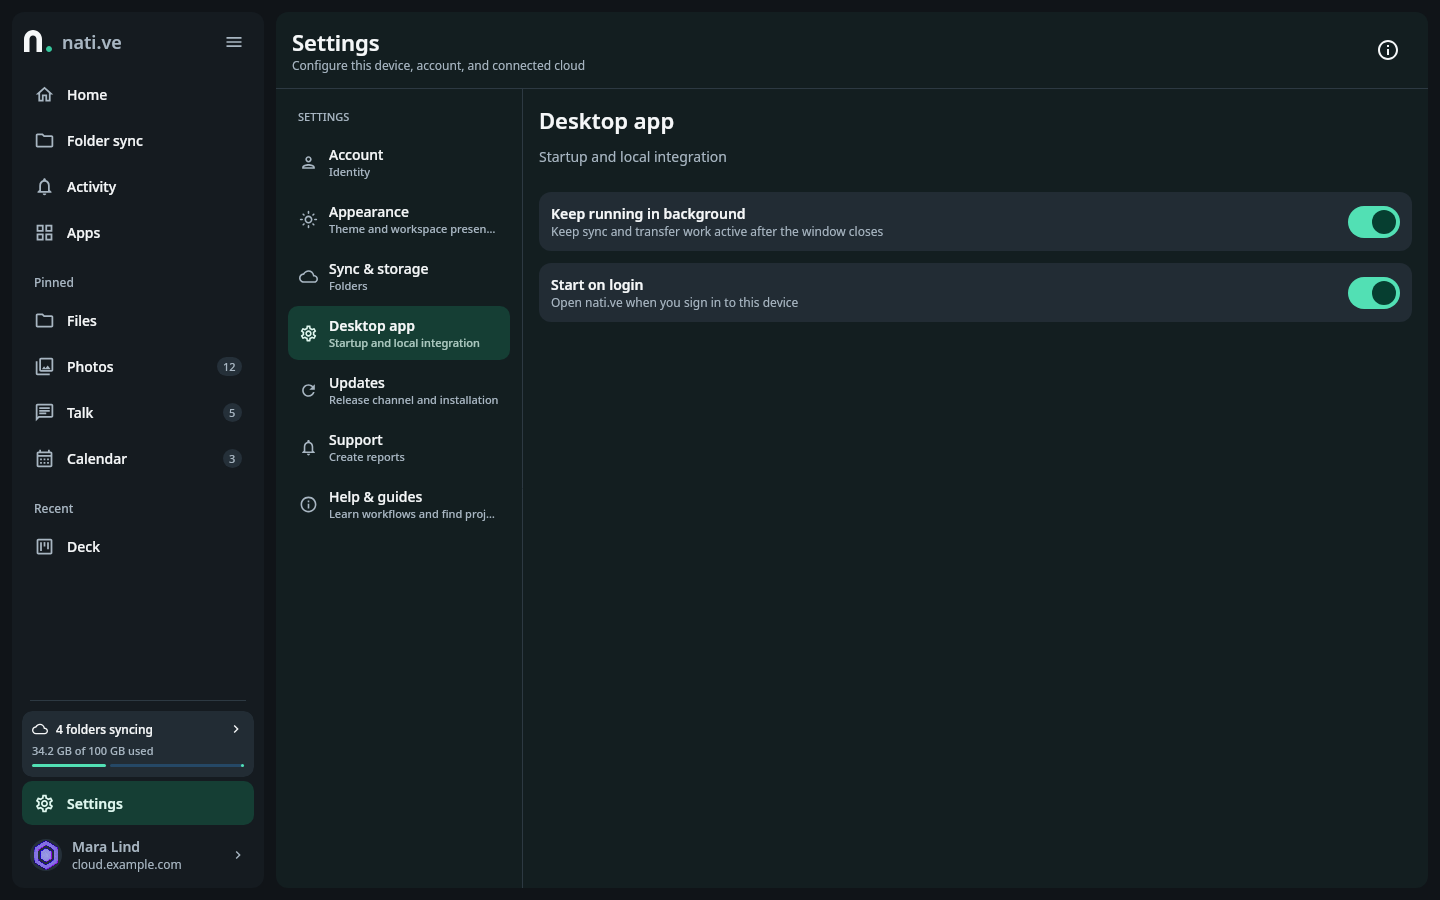Click the Apps grid icon

click(44, 233)
